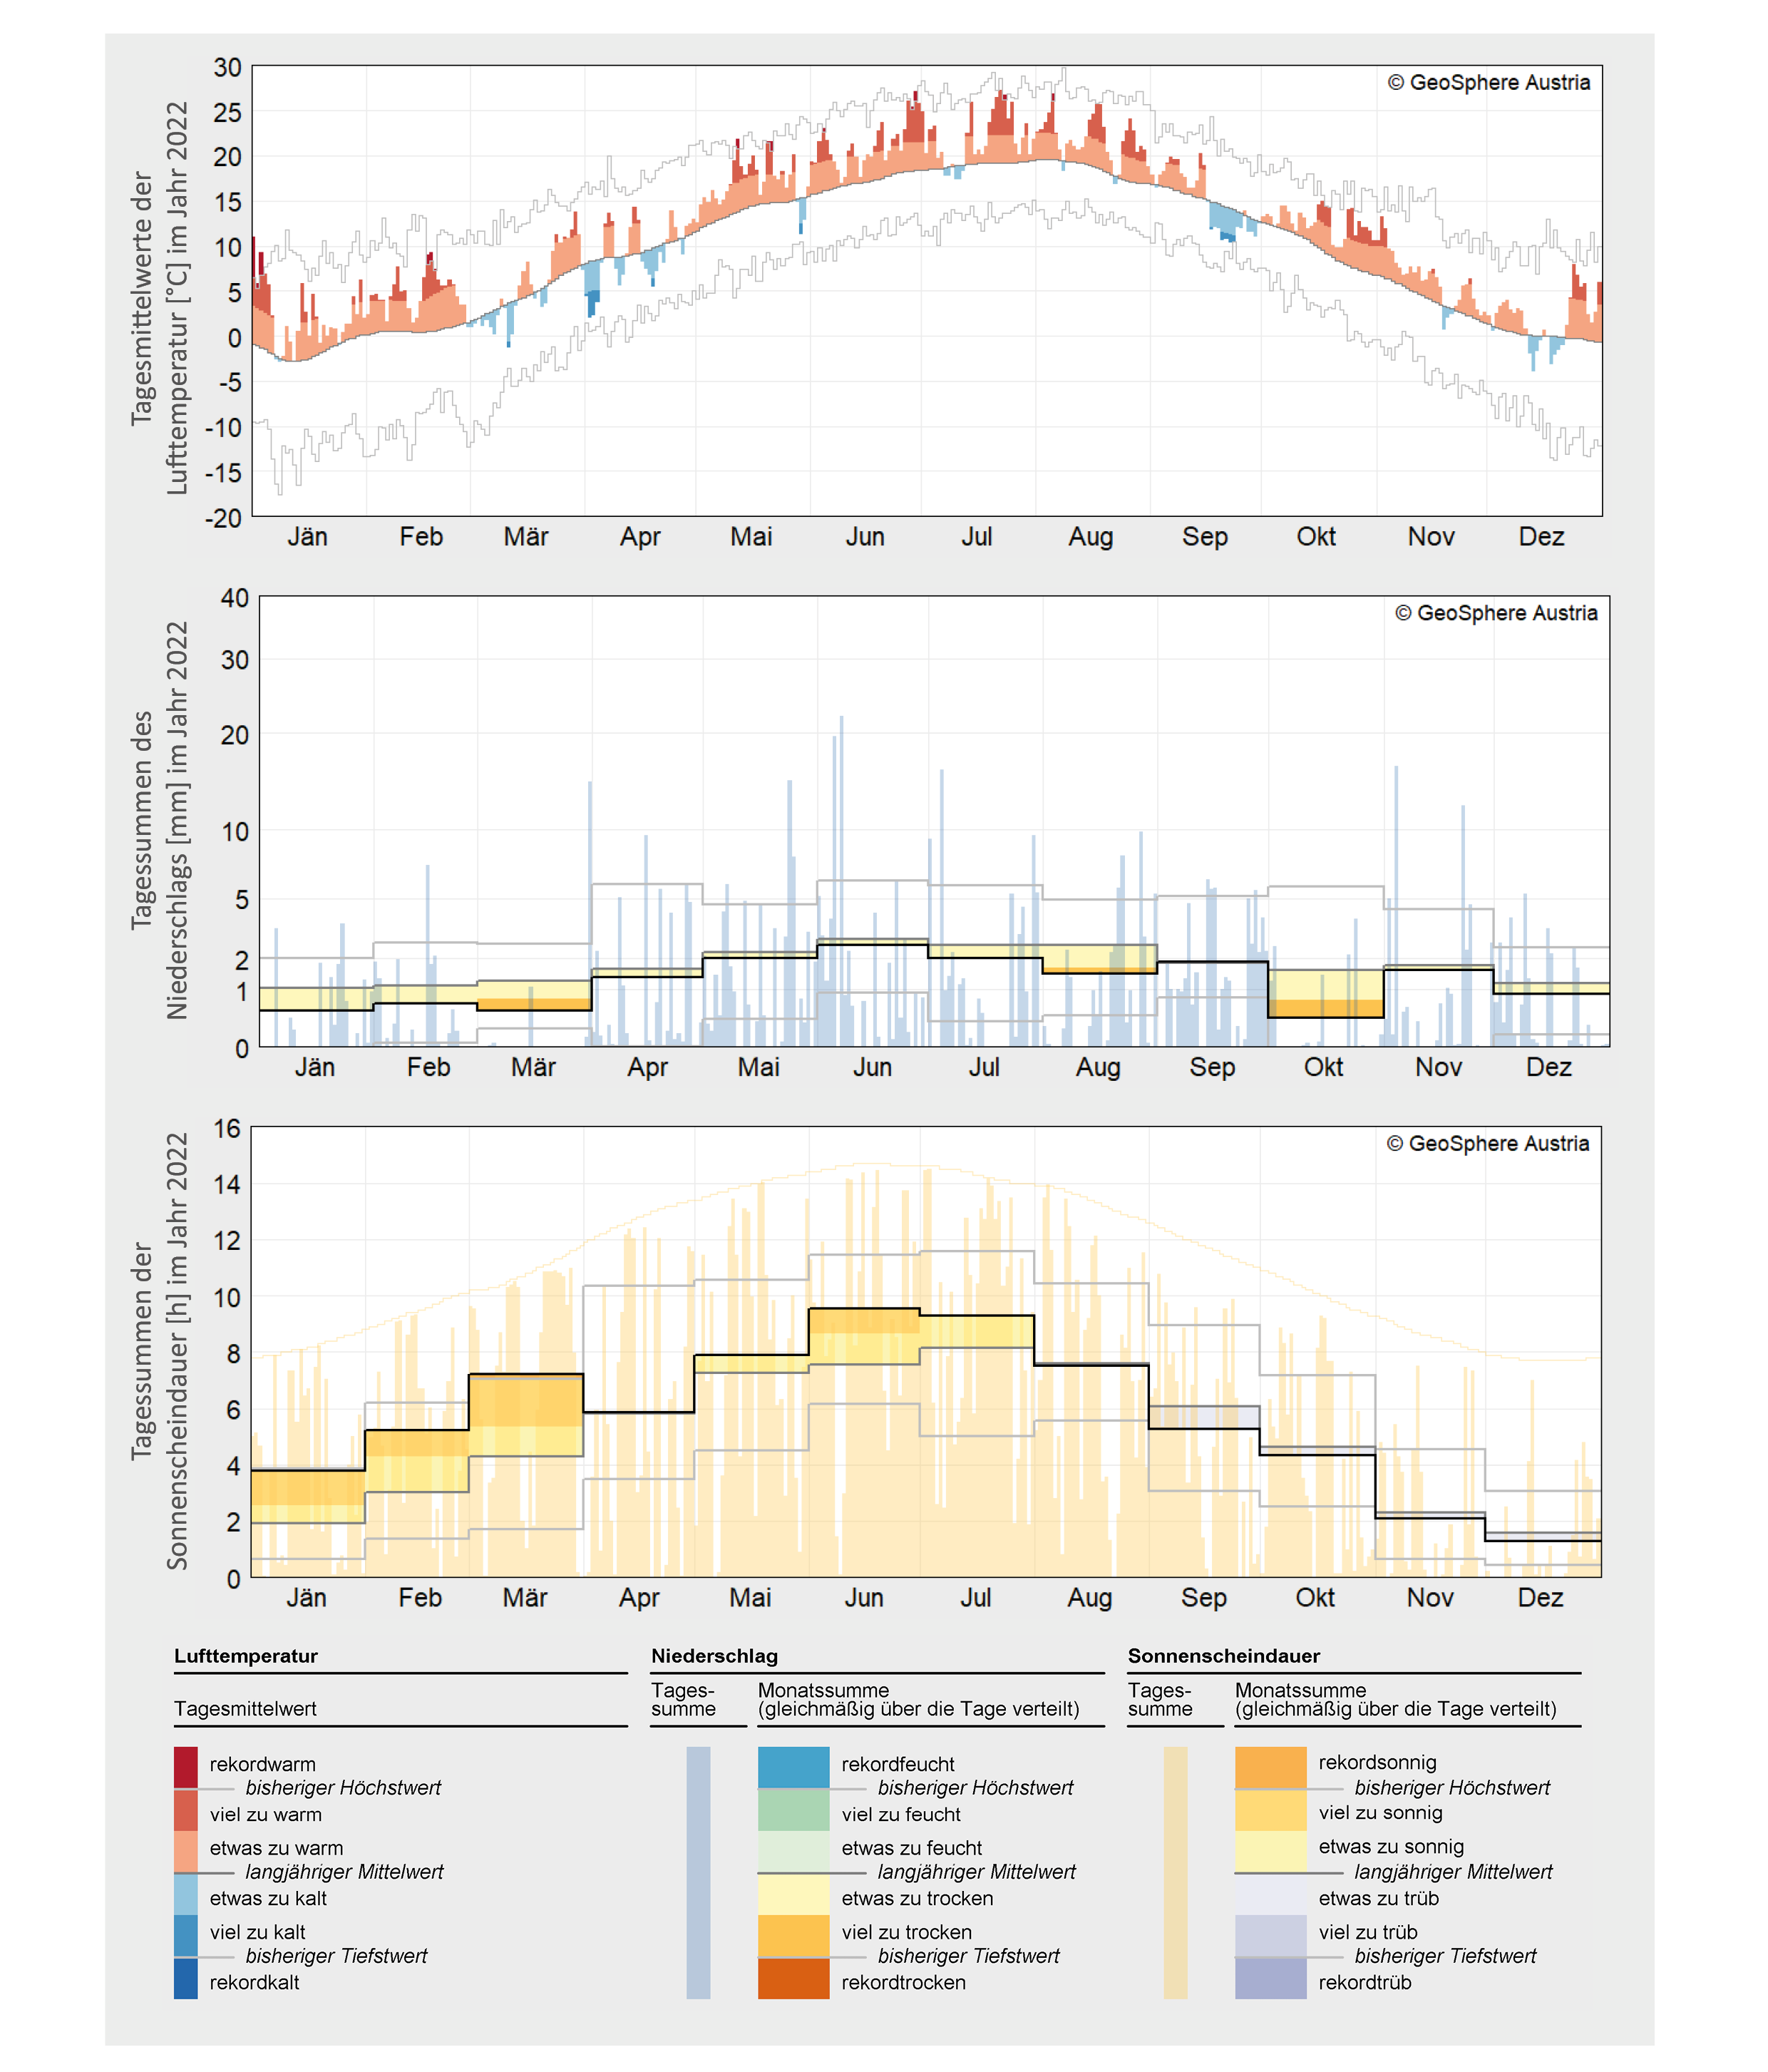
Task: Click the Jun label under temperature chart
Action: pos(865,537)
